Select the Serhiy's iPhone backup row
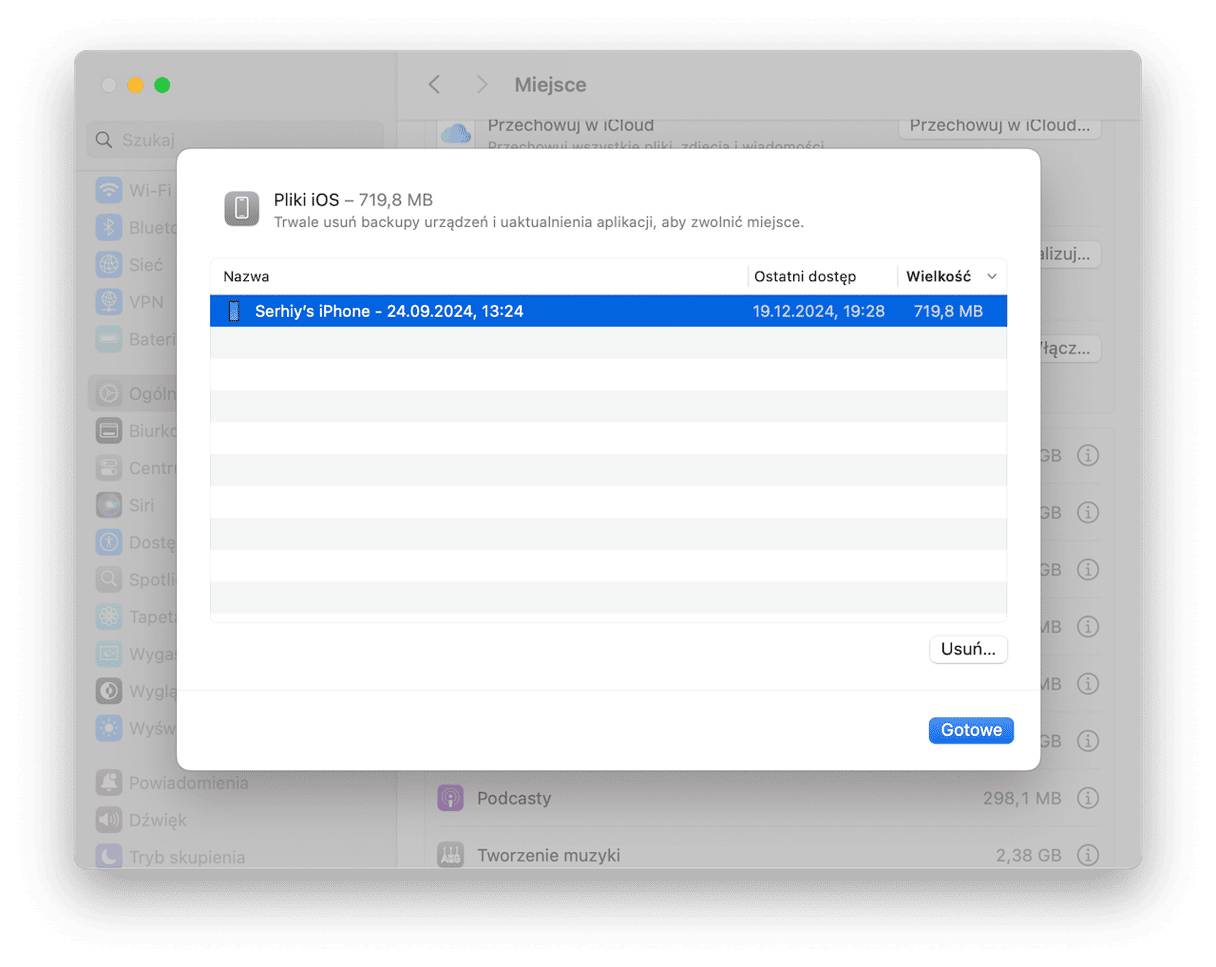Image resolution: width=1216 pixels, height=967 pixels. [608, 311]
